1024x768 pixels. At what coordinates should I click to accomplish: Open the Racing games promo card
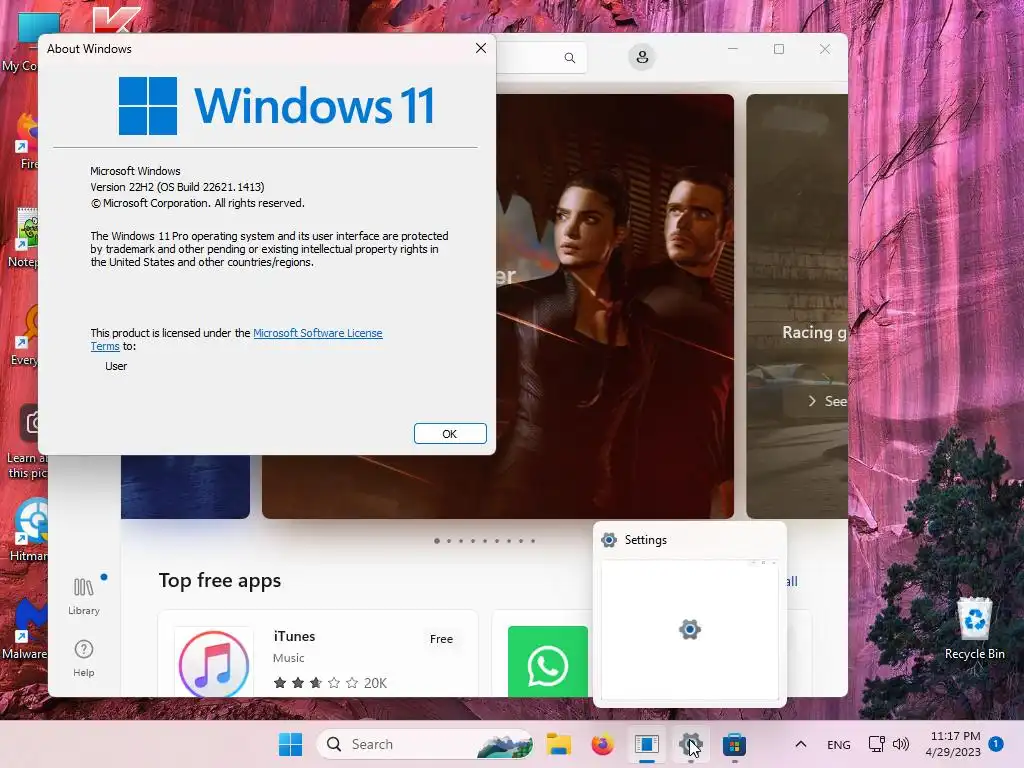pos(797,307)
